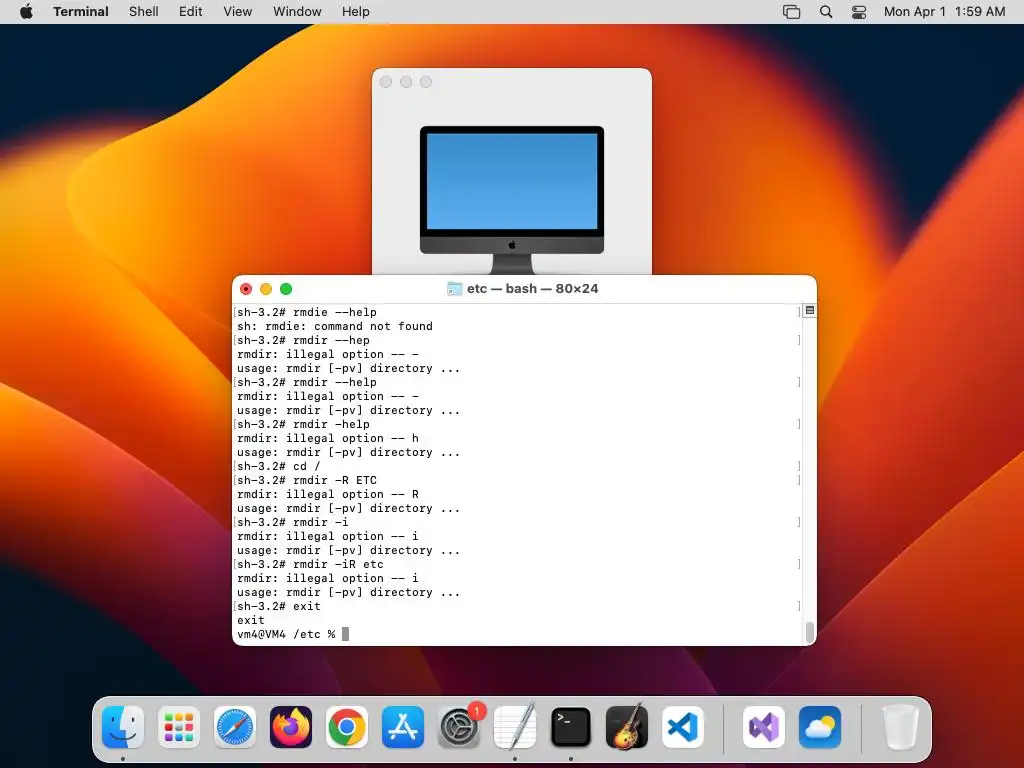Click the Stage Manager icon in menu bar
The image size is (1024, 768).
coord(792,12)
